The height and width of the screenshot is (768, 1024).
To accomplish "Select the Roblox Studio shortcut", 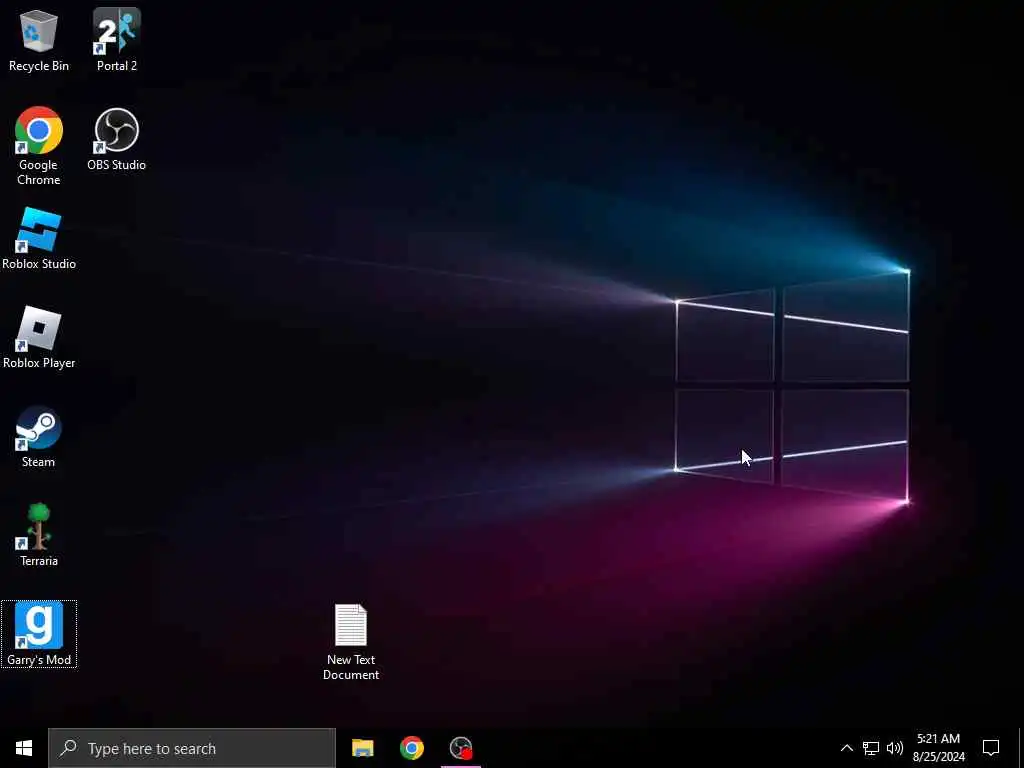I will 39,238.
